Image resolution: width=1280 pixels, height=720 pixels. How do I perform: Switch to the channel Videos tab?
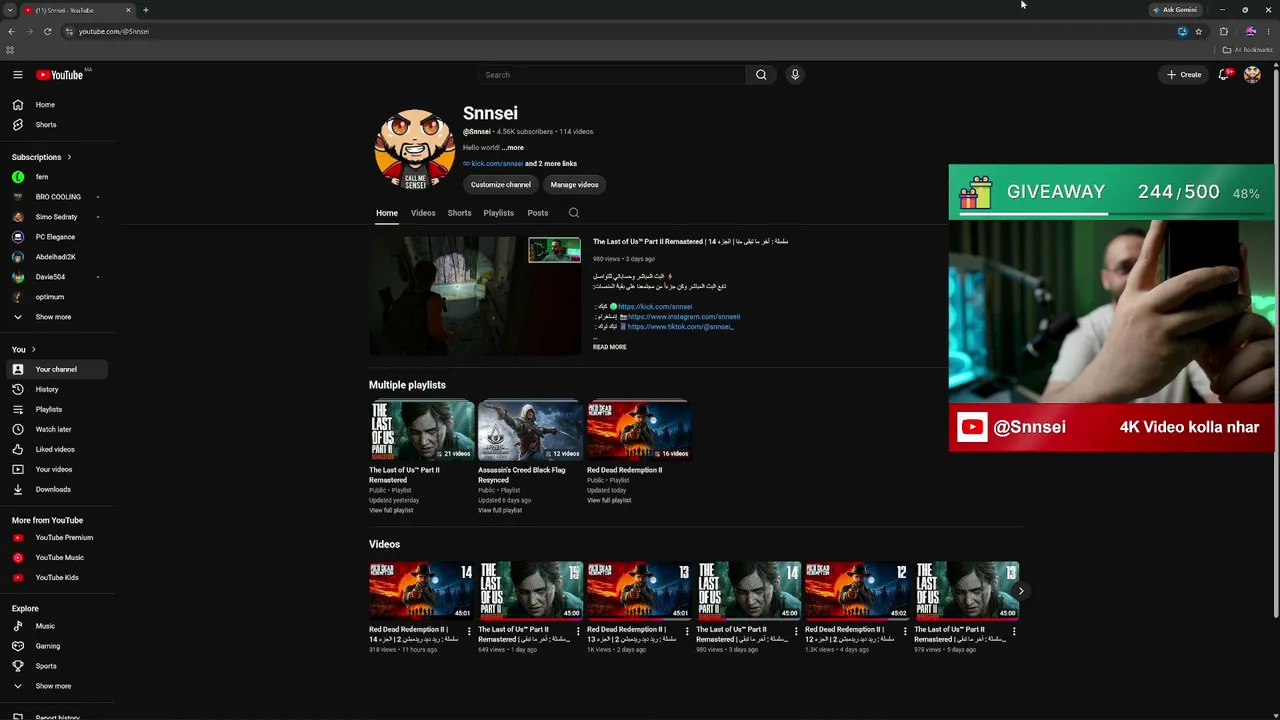(423, 213)
